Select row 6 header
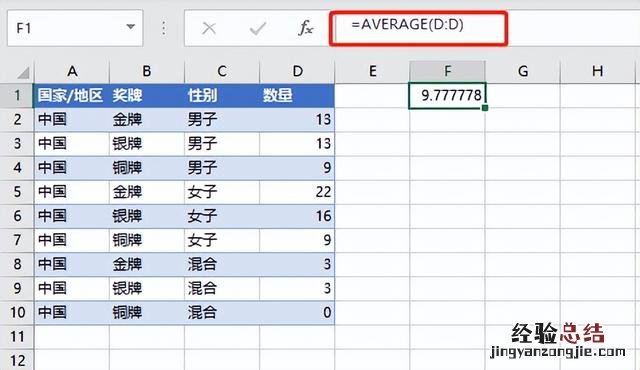Screen dimensions: 640x370 point(17,216)
